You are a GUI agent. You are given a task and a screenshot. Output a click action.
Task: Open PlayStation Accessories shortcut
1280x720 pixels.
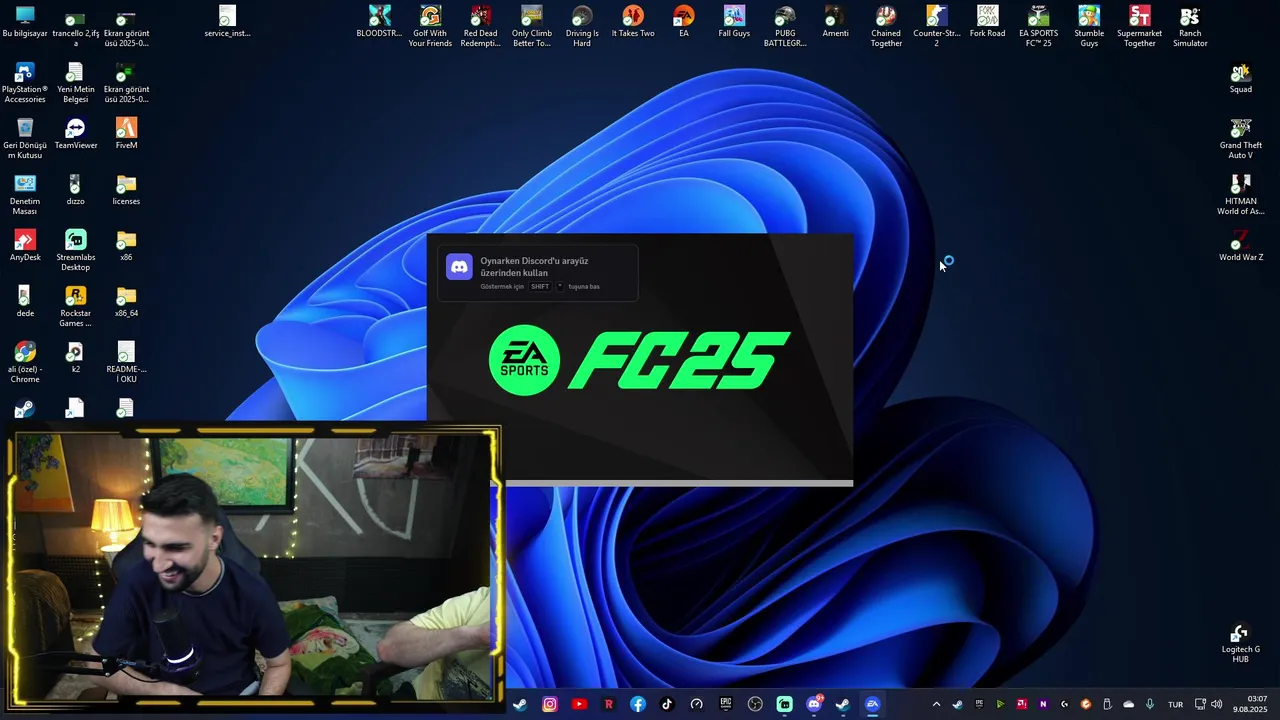point(25,83)
